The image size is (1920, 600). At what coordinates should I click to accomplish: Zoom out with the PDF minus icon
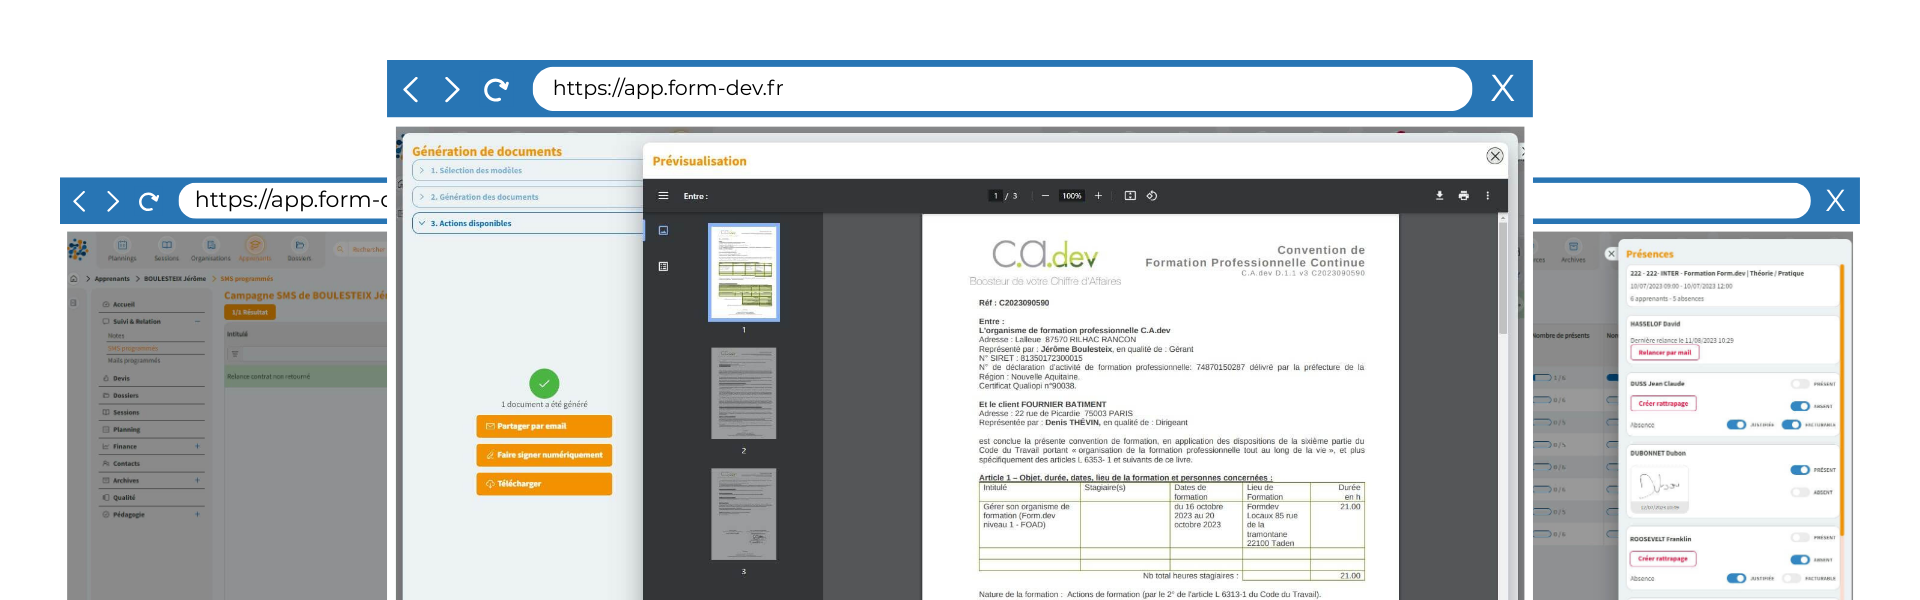click(x=1045, y=196)
